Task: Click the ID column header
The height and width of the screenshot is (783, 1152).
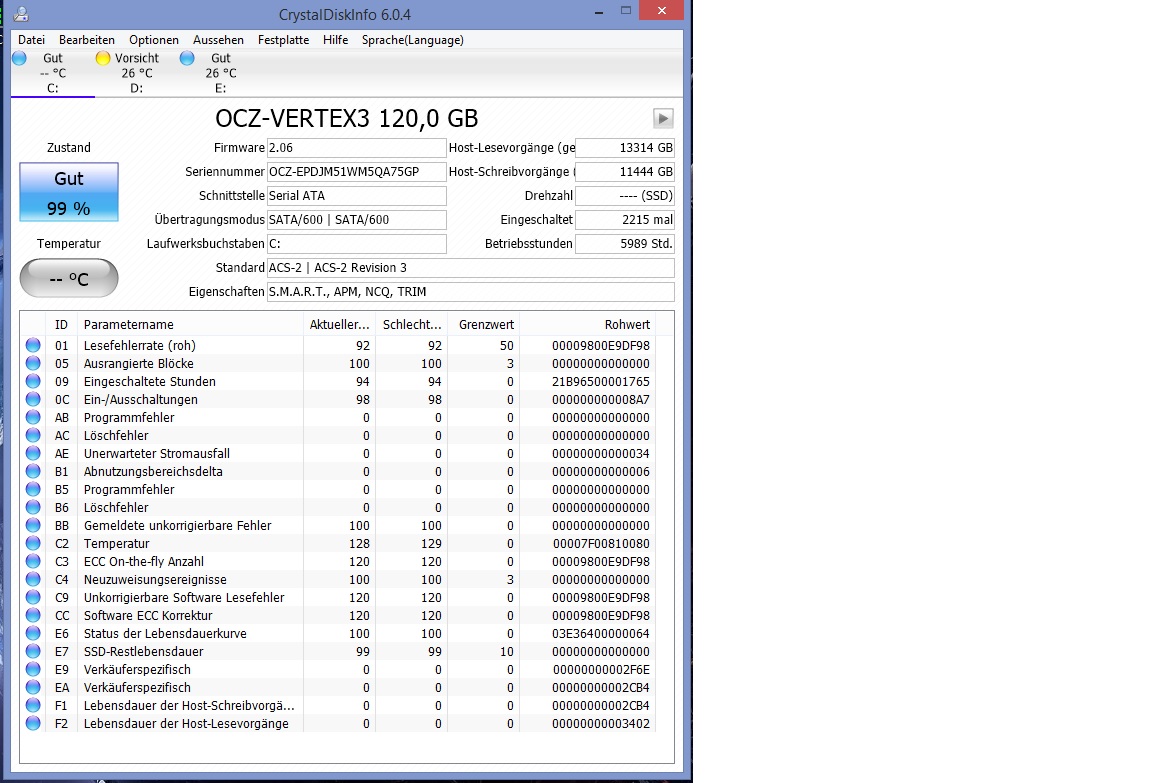Action: [61, 325]
